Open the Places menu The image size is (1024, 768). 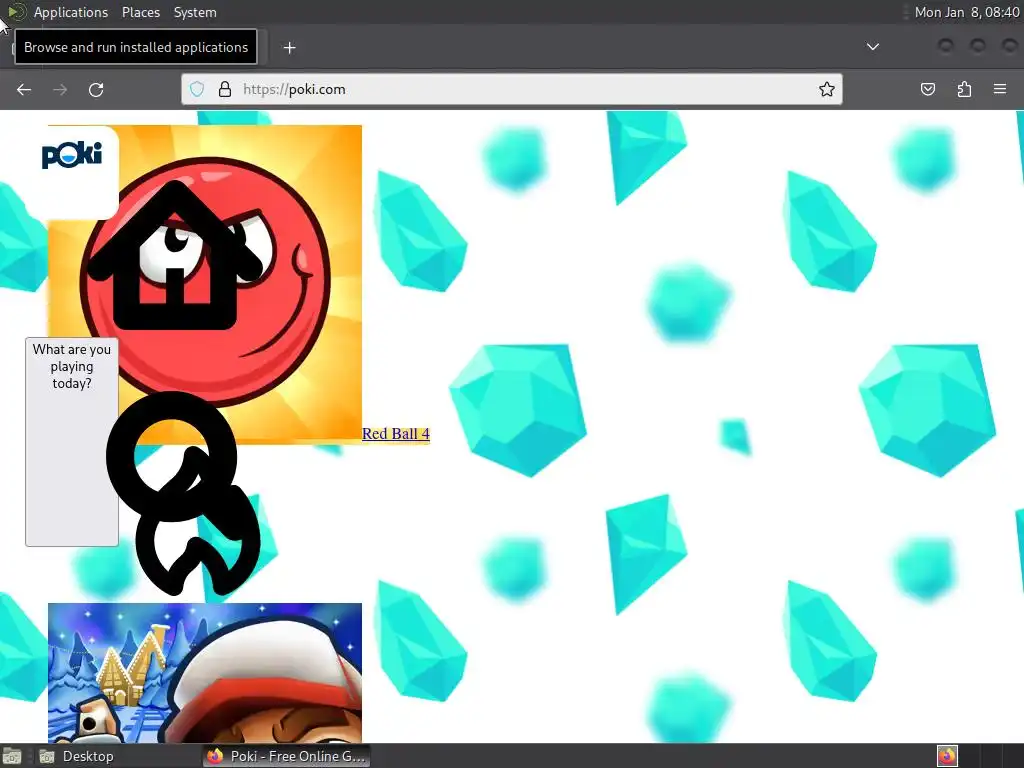(x=141, y=12)
